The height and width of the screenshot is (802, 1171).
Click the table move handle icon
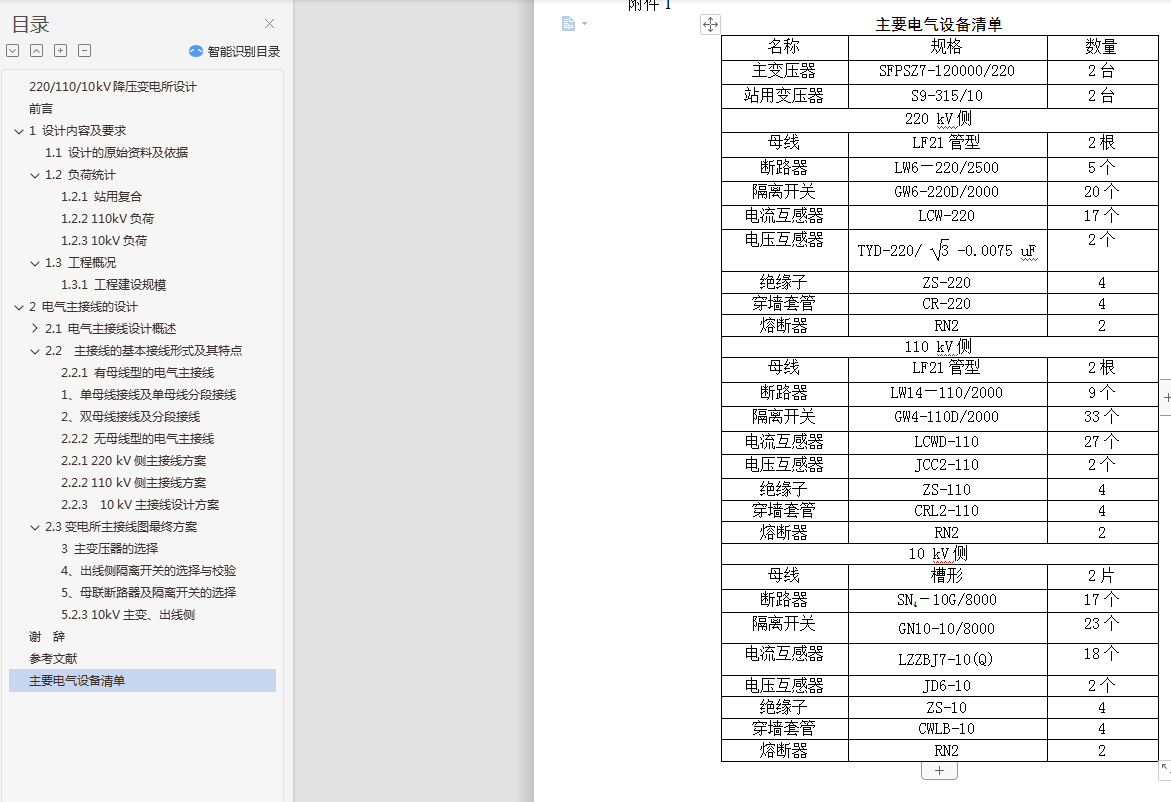tap(710, 25)
